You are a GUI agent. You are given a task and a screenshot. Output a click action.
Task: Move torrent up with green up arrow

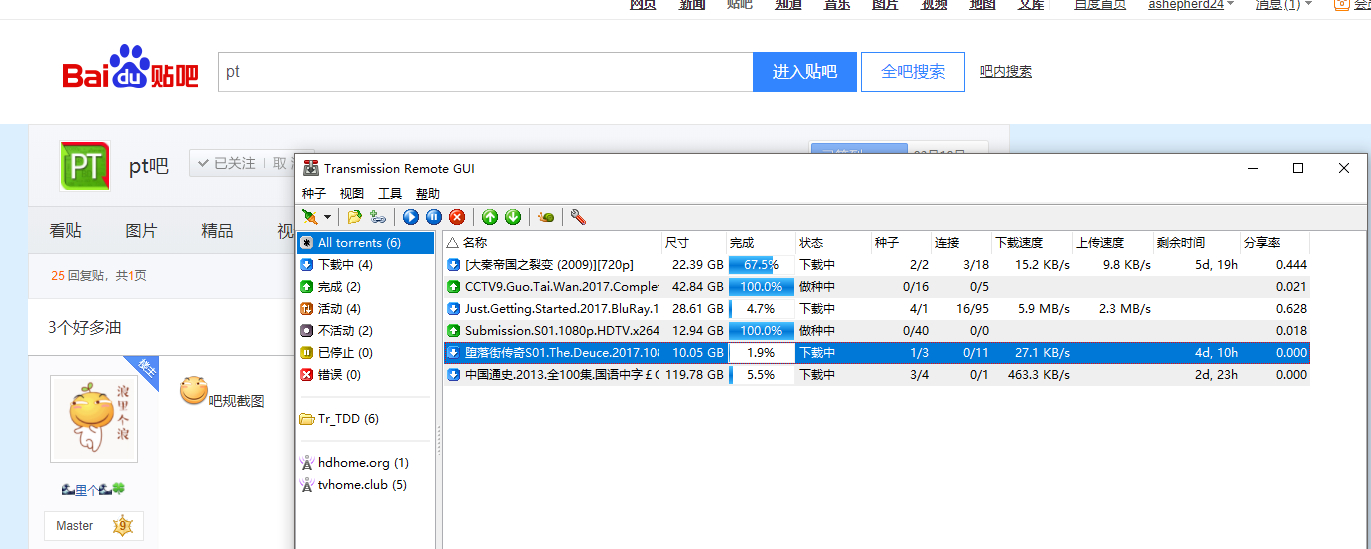[x=489, y=216]
